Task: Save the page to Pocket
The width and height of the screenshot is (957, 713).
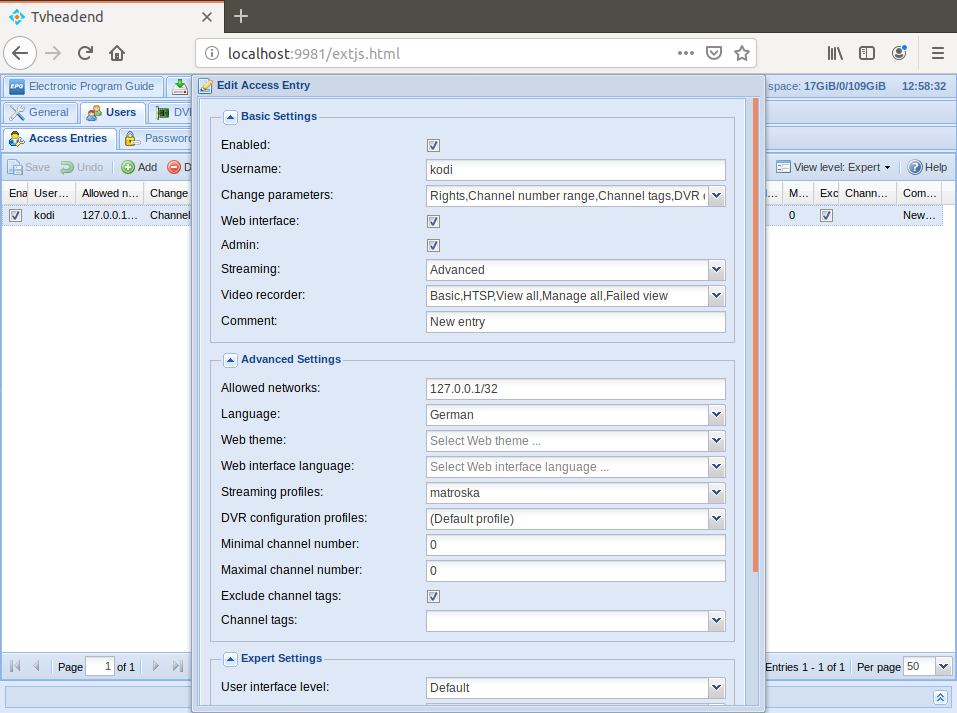Action: pos(713,53)
